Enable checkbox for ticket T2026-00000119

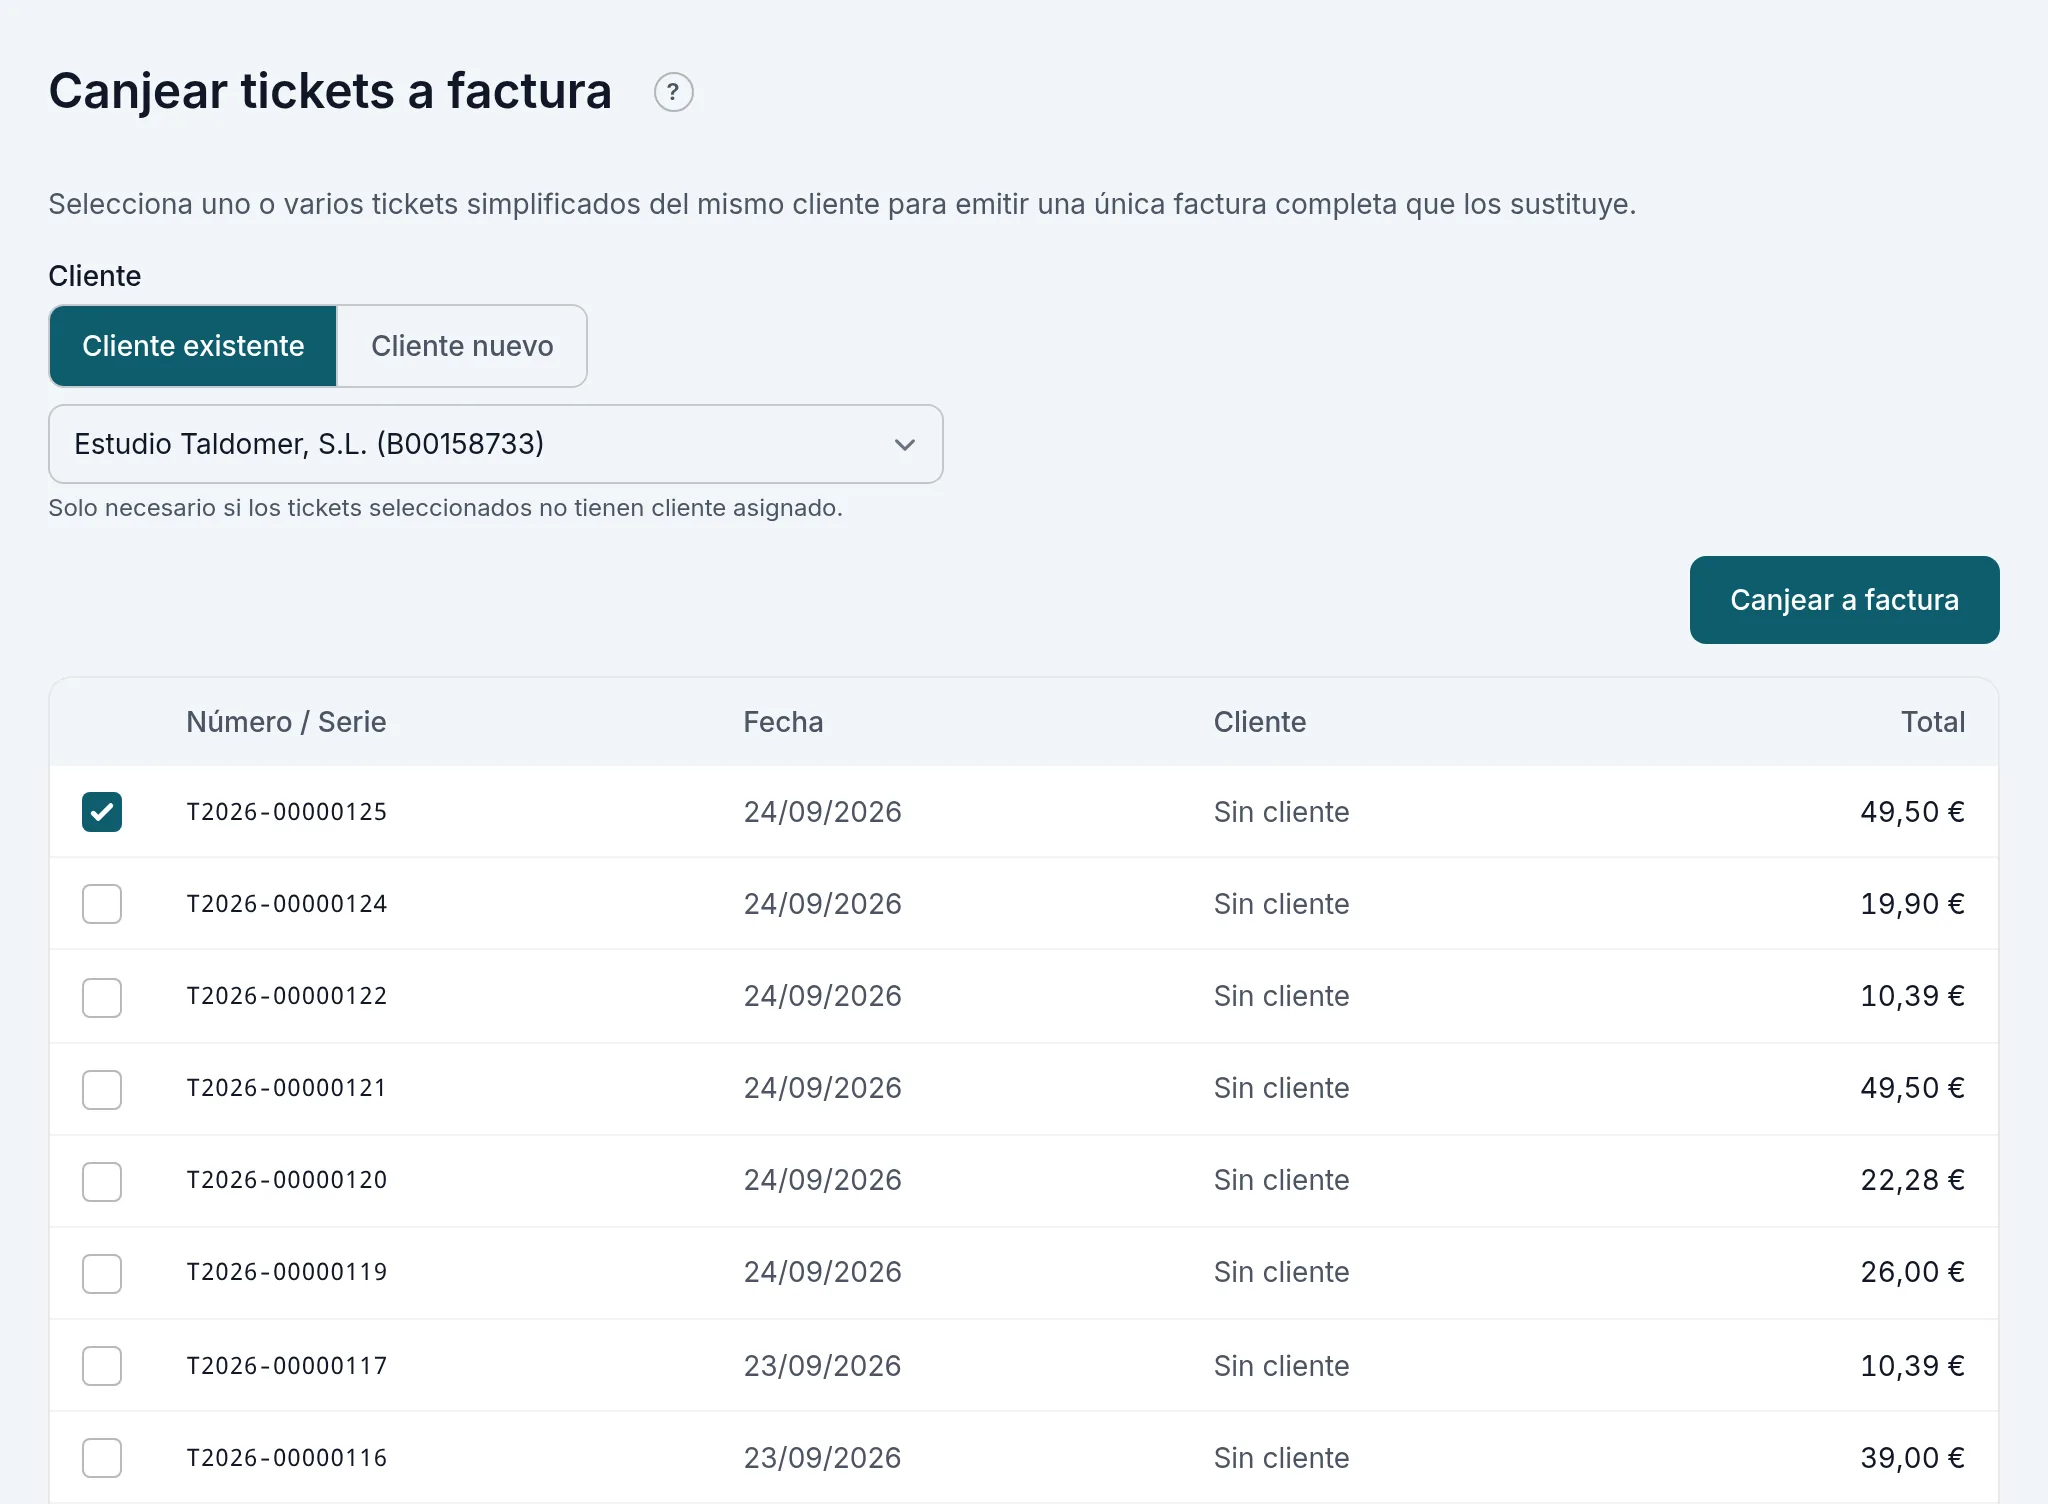pos(102,1273)
